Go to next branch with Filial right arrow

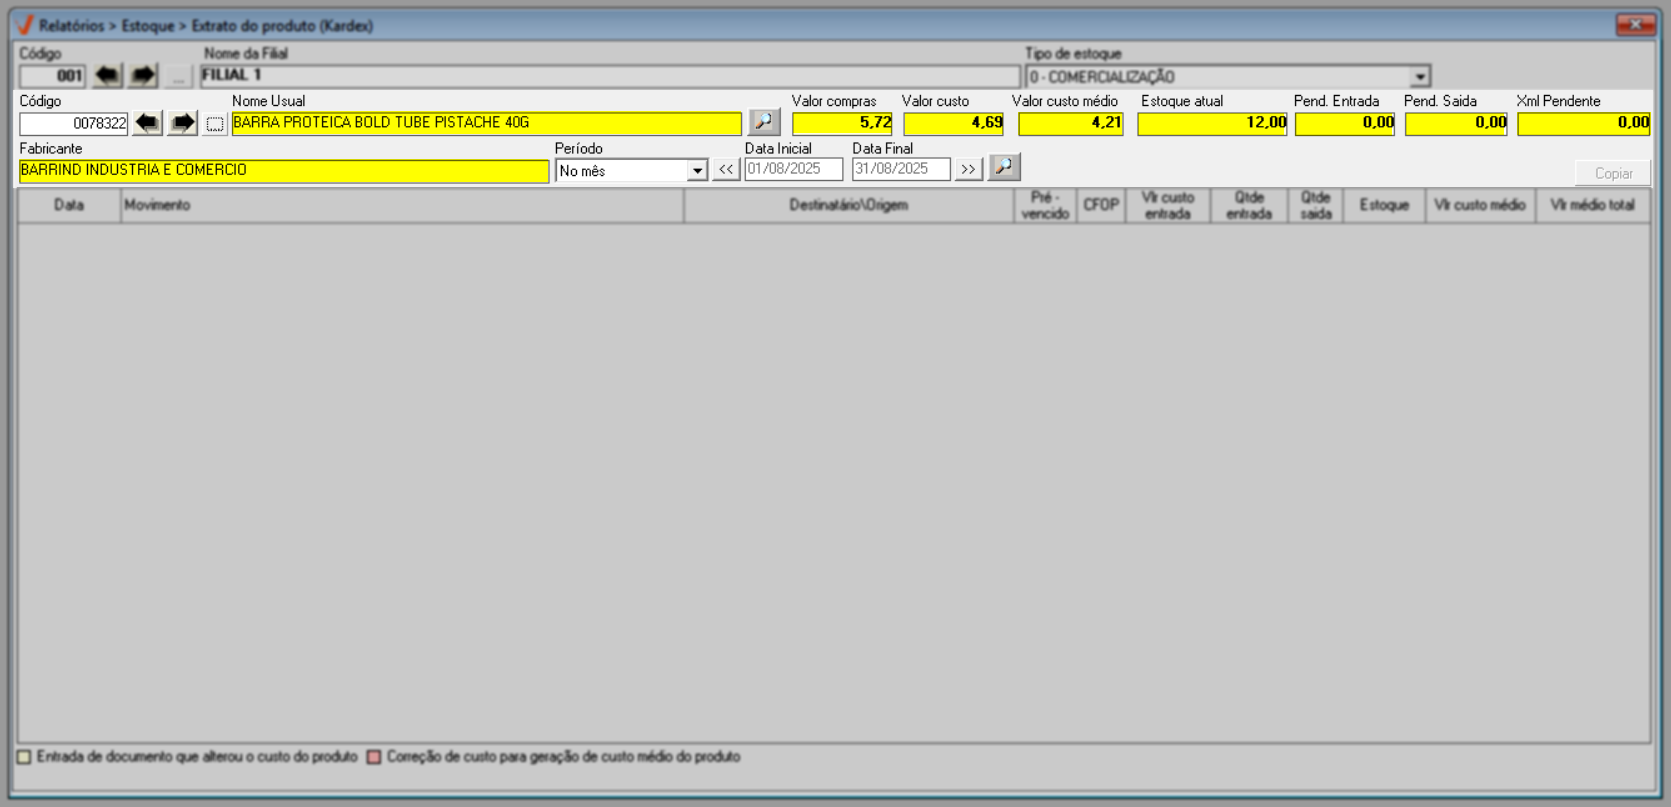pos(143,76)
